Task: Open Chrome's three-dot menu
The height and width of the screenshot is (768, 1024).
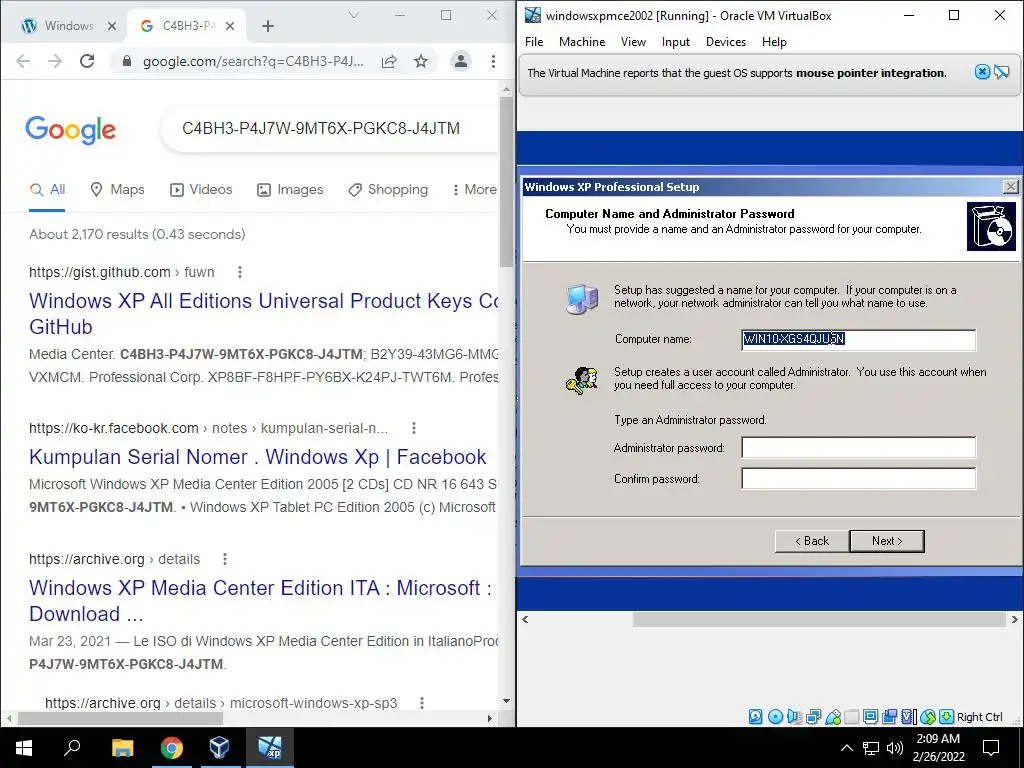Action: [x=493, y=61]
